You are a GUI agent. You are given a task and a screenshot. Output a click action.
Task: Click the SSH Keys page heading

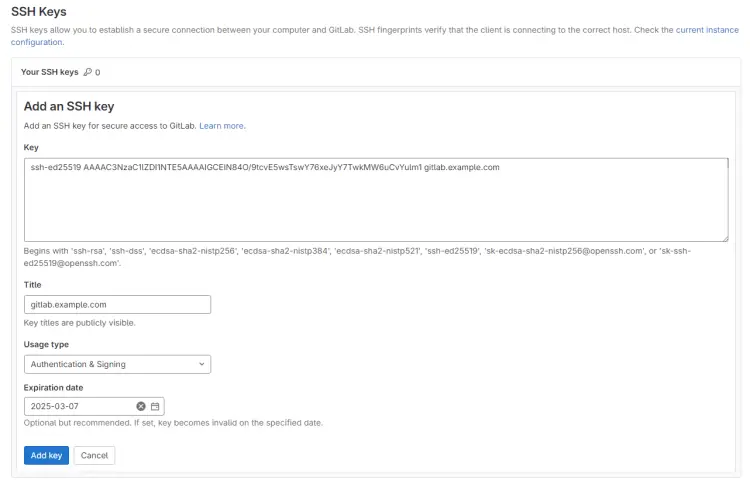(x=38, y=11)
